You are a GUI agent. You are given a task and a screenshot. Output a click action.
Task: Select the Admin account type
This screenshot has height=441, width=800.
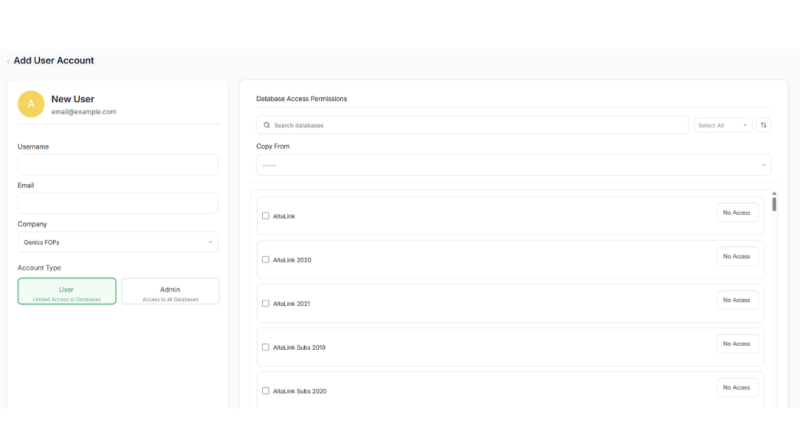(x=170, y=291)
